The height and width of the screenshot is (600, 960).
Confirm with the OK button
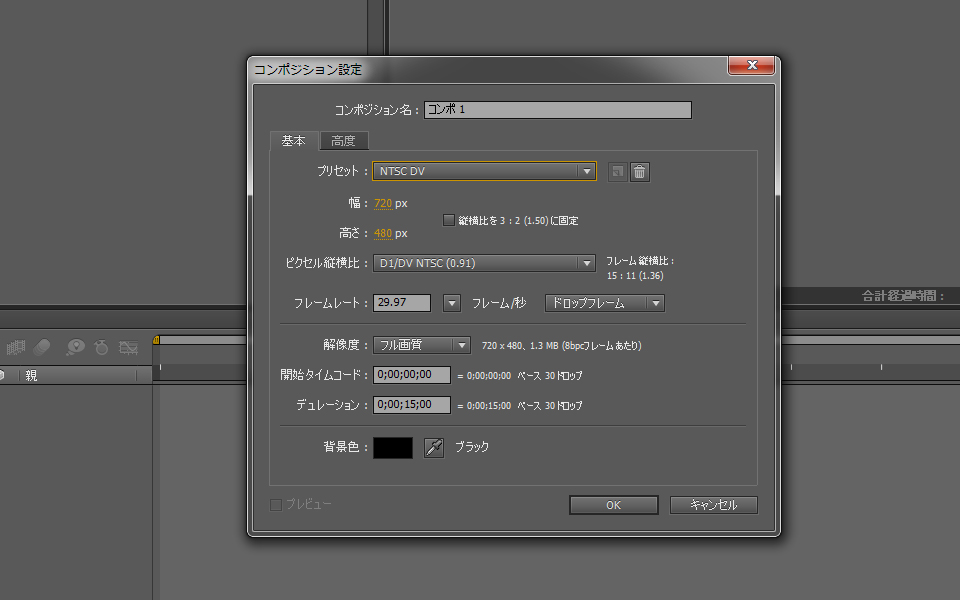[x=613, y=505]
